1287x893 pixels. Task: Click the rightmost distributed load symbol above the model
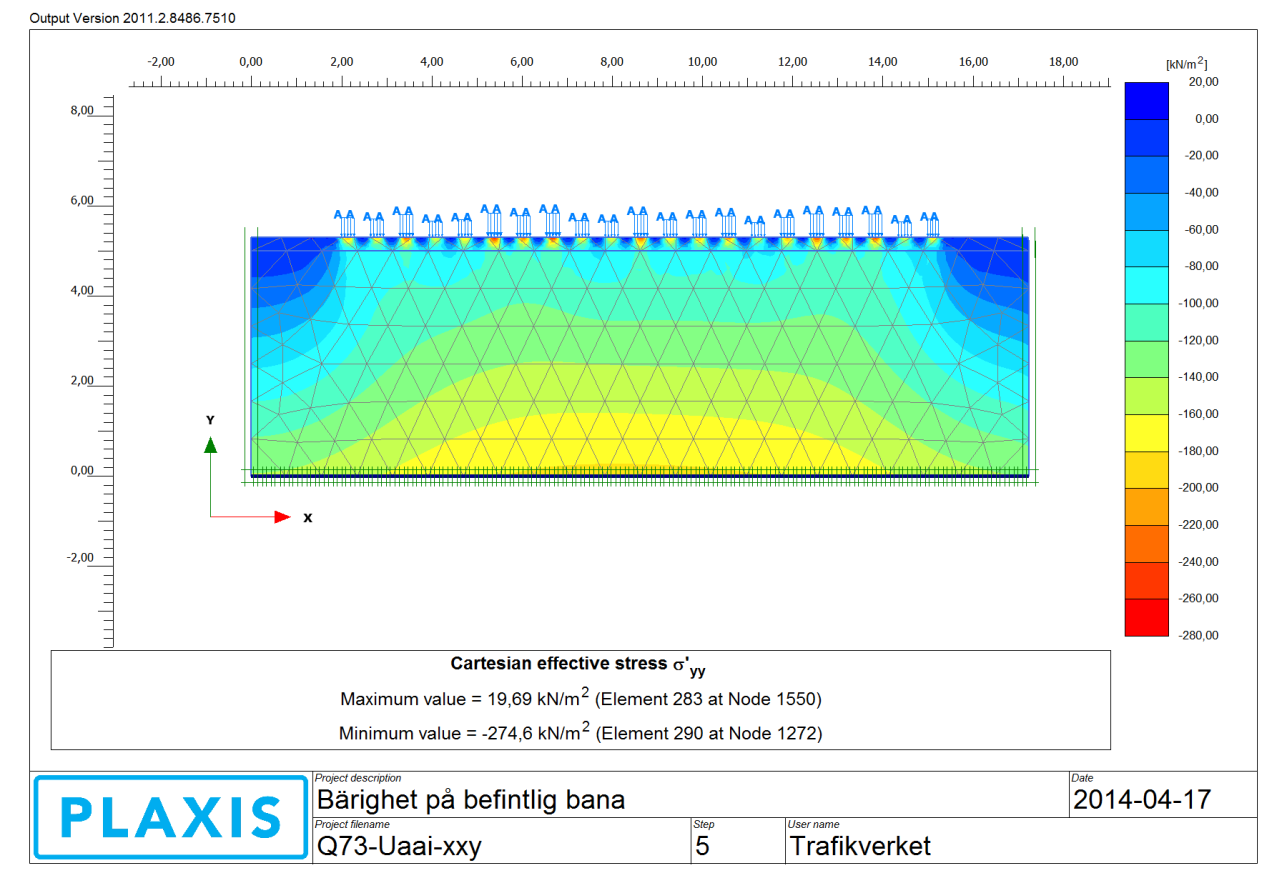pyautogui.click(x=930, y=224)
